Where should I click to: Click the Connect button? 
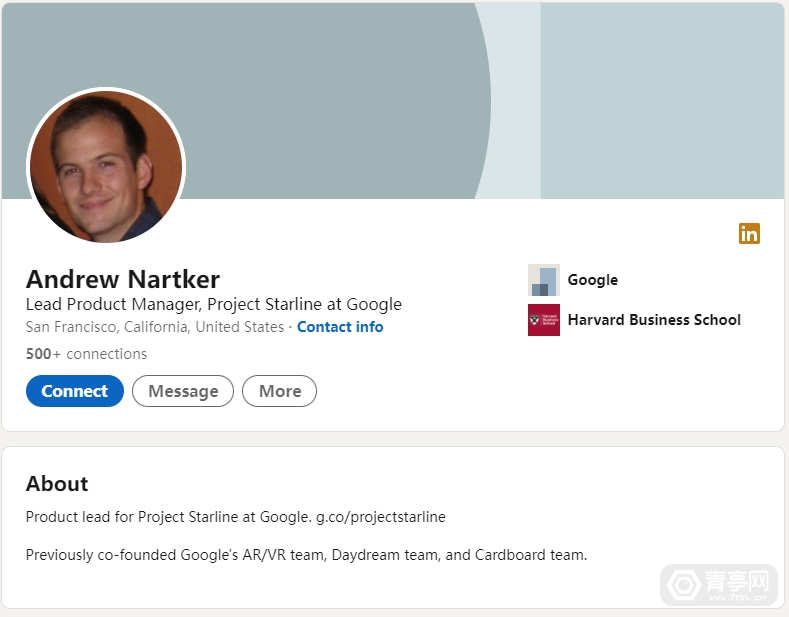tap(75, 391)
